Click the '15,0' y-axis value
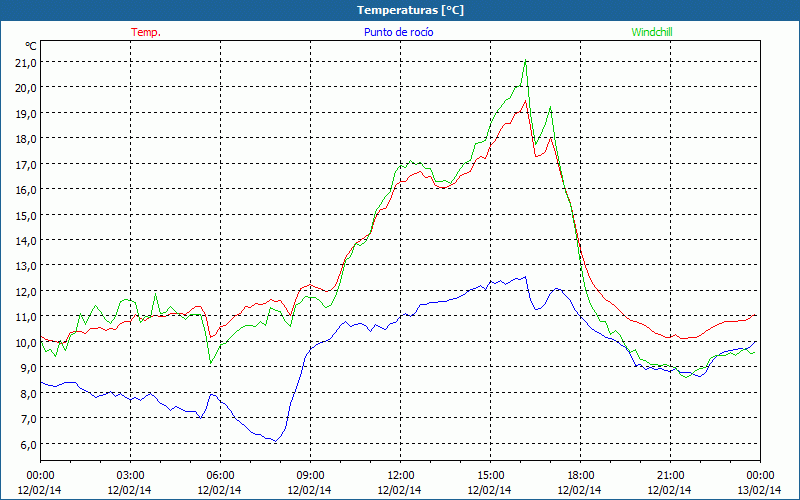 click(x=26, y=215)
